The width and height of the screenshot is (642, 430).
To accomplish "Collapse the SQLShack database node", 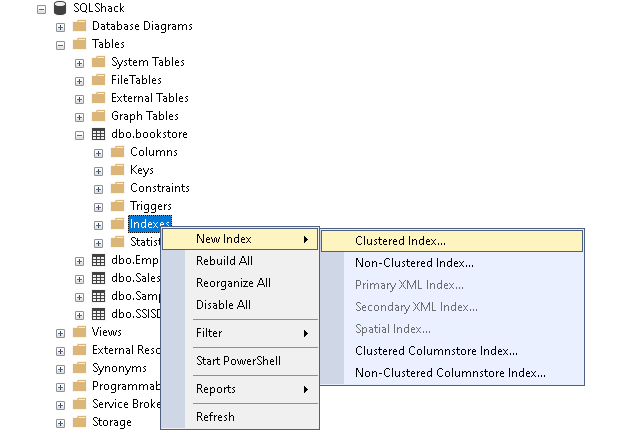I will [x=41, y=8].
